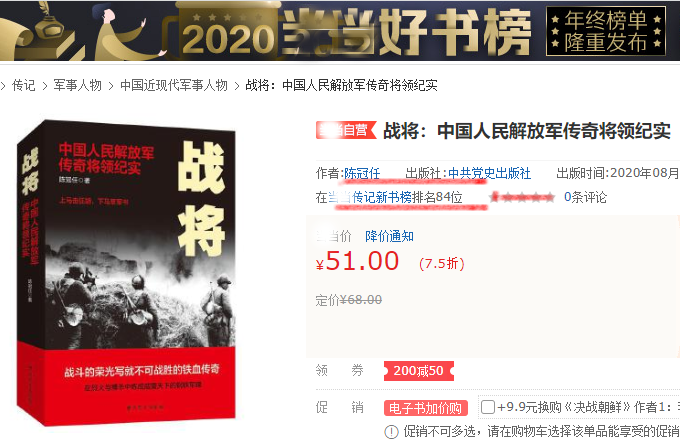The width and height of the screenshot is (680, 439).
Task: Click the five-star rating icons
Action: pyautogui.click(x=522, y=197)
